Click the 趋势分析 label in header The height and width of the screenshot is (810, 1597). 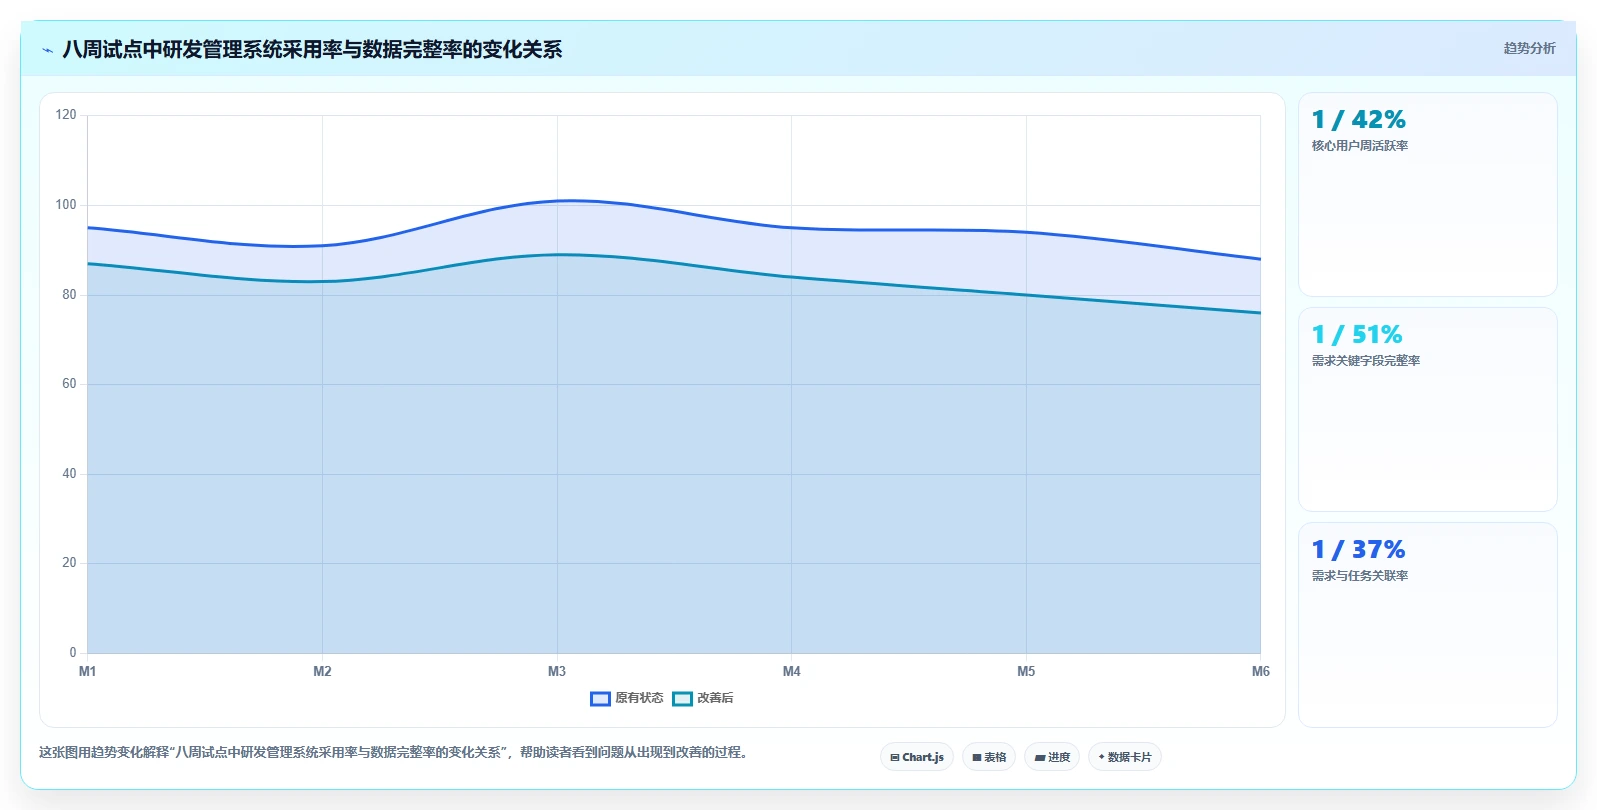point(1529,48)
